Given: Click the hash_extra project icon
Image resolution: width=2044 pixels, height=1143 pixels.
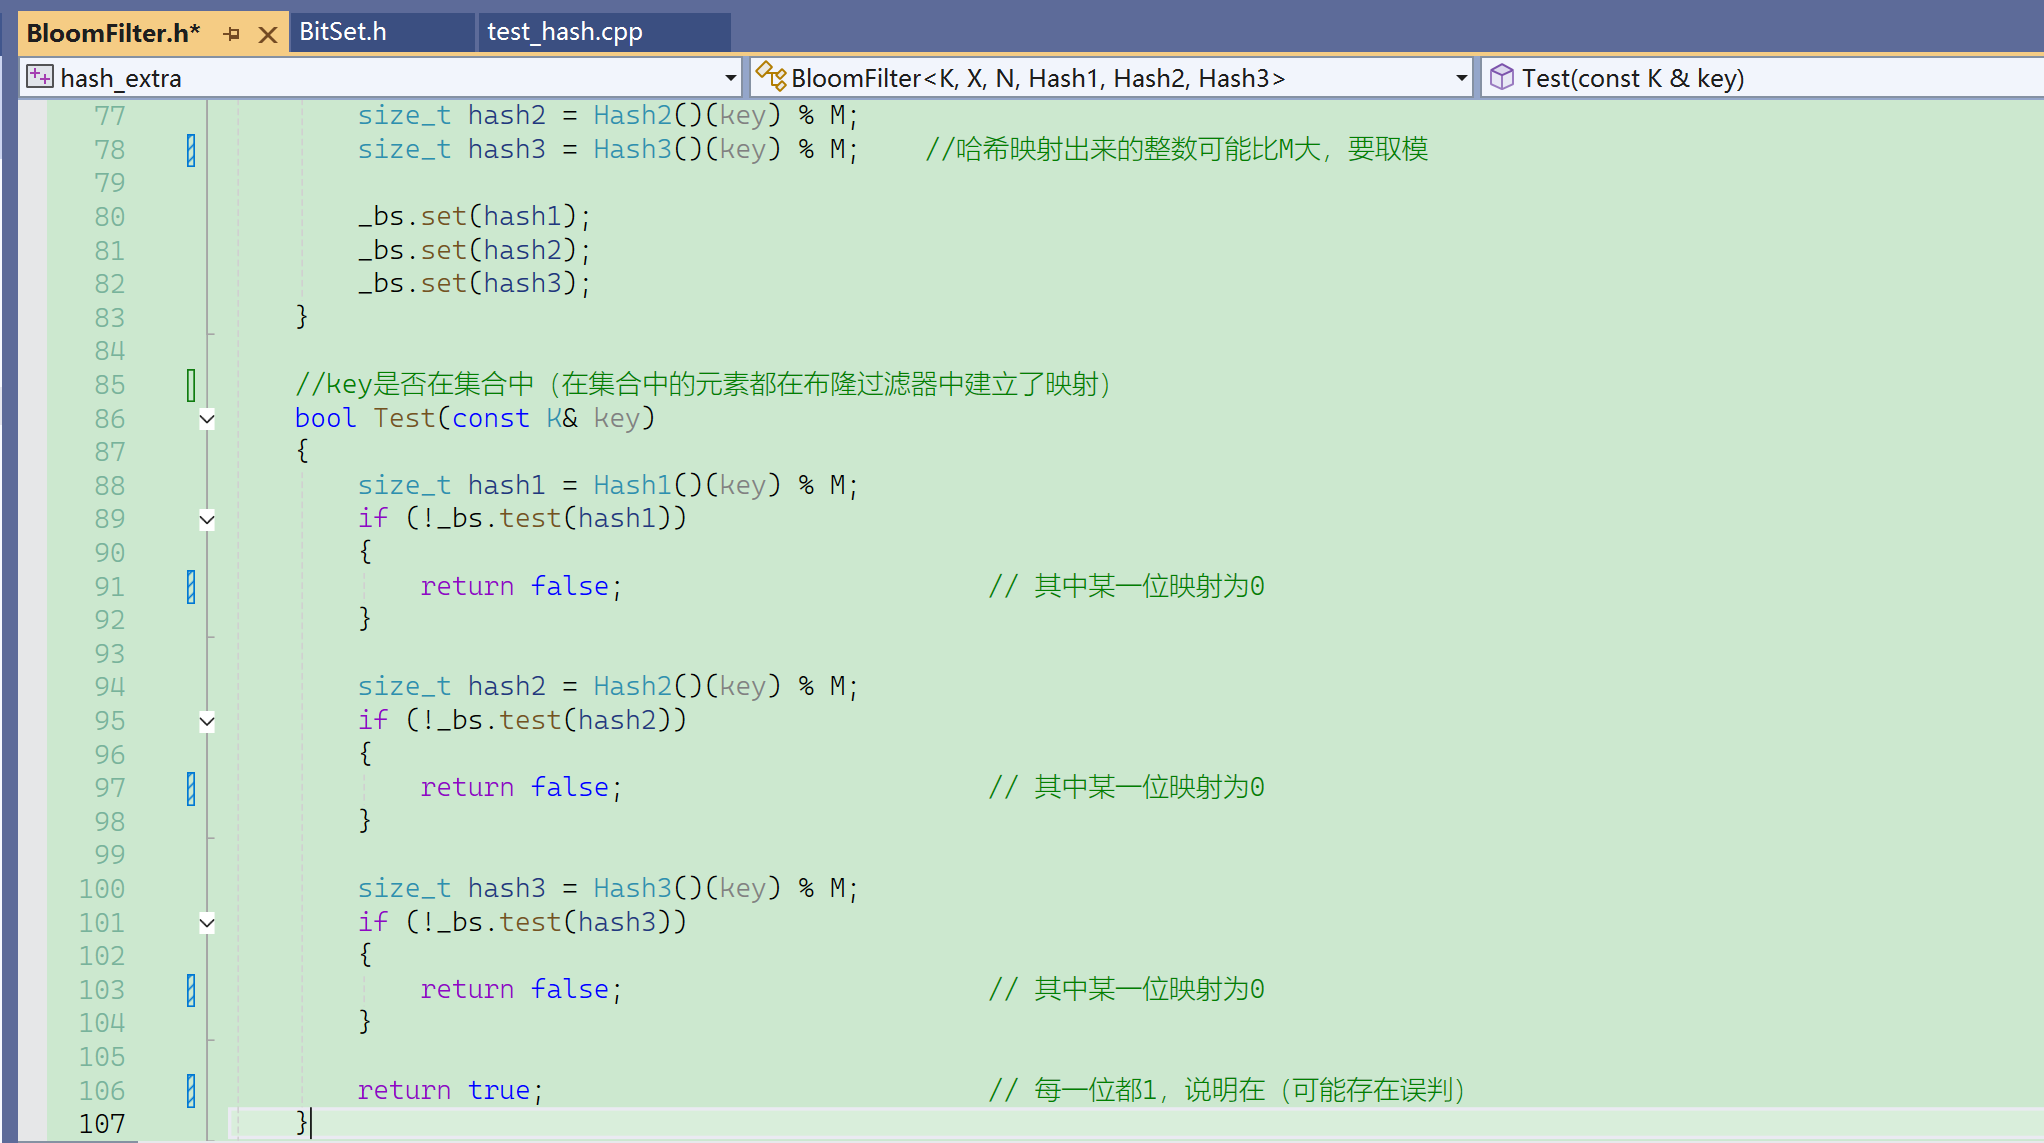Looking at the screenshot, I should (x=40, y=77).
